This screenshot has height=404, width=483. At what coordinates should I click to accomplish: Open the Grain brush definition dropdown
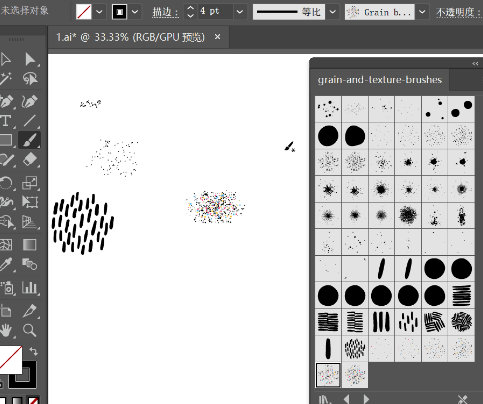pos(422,12)
